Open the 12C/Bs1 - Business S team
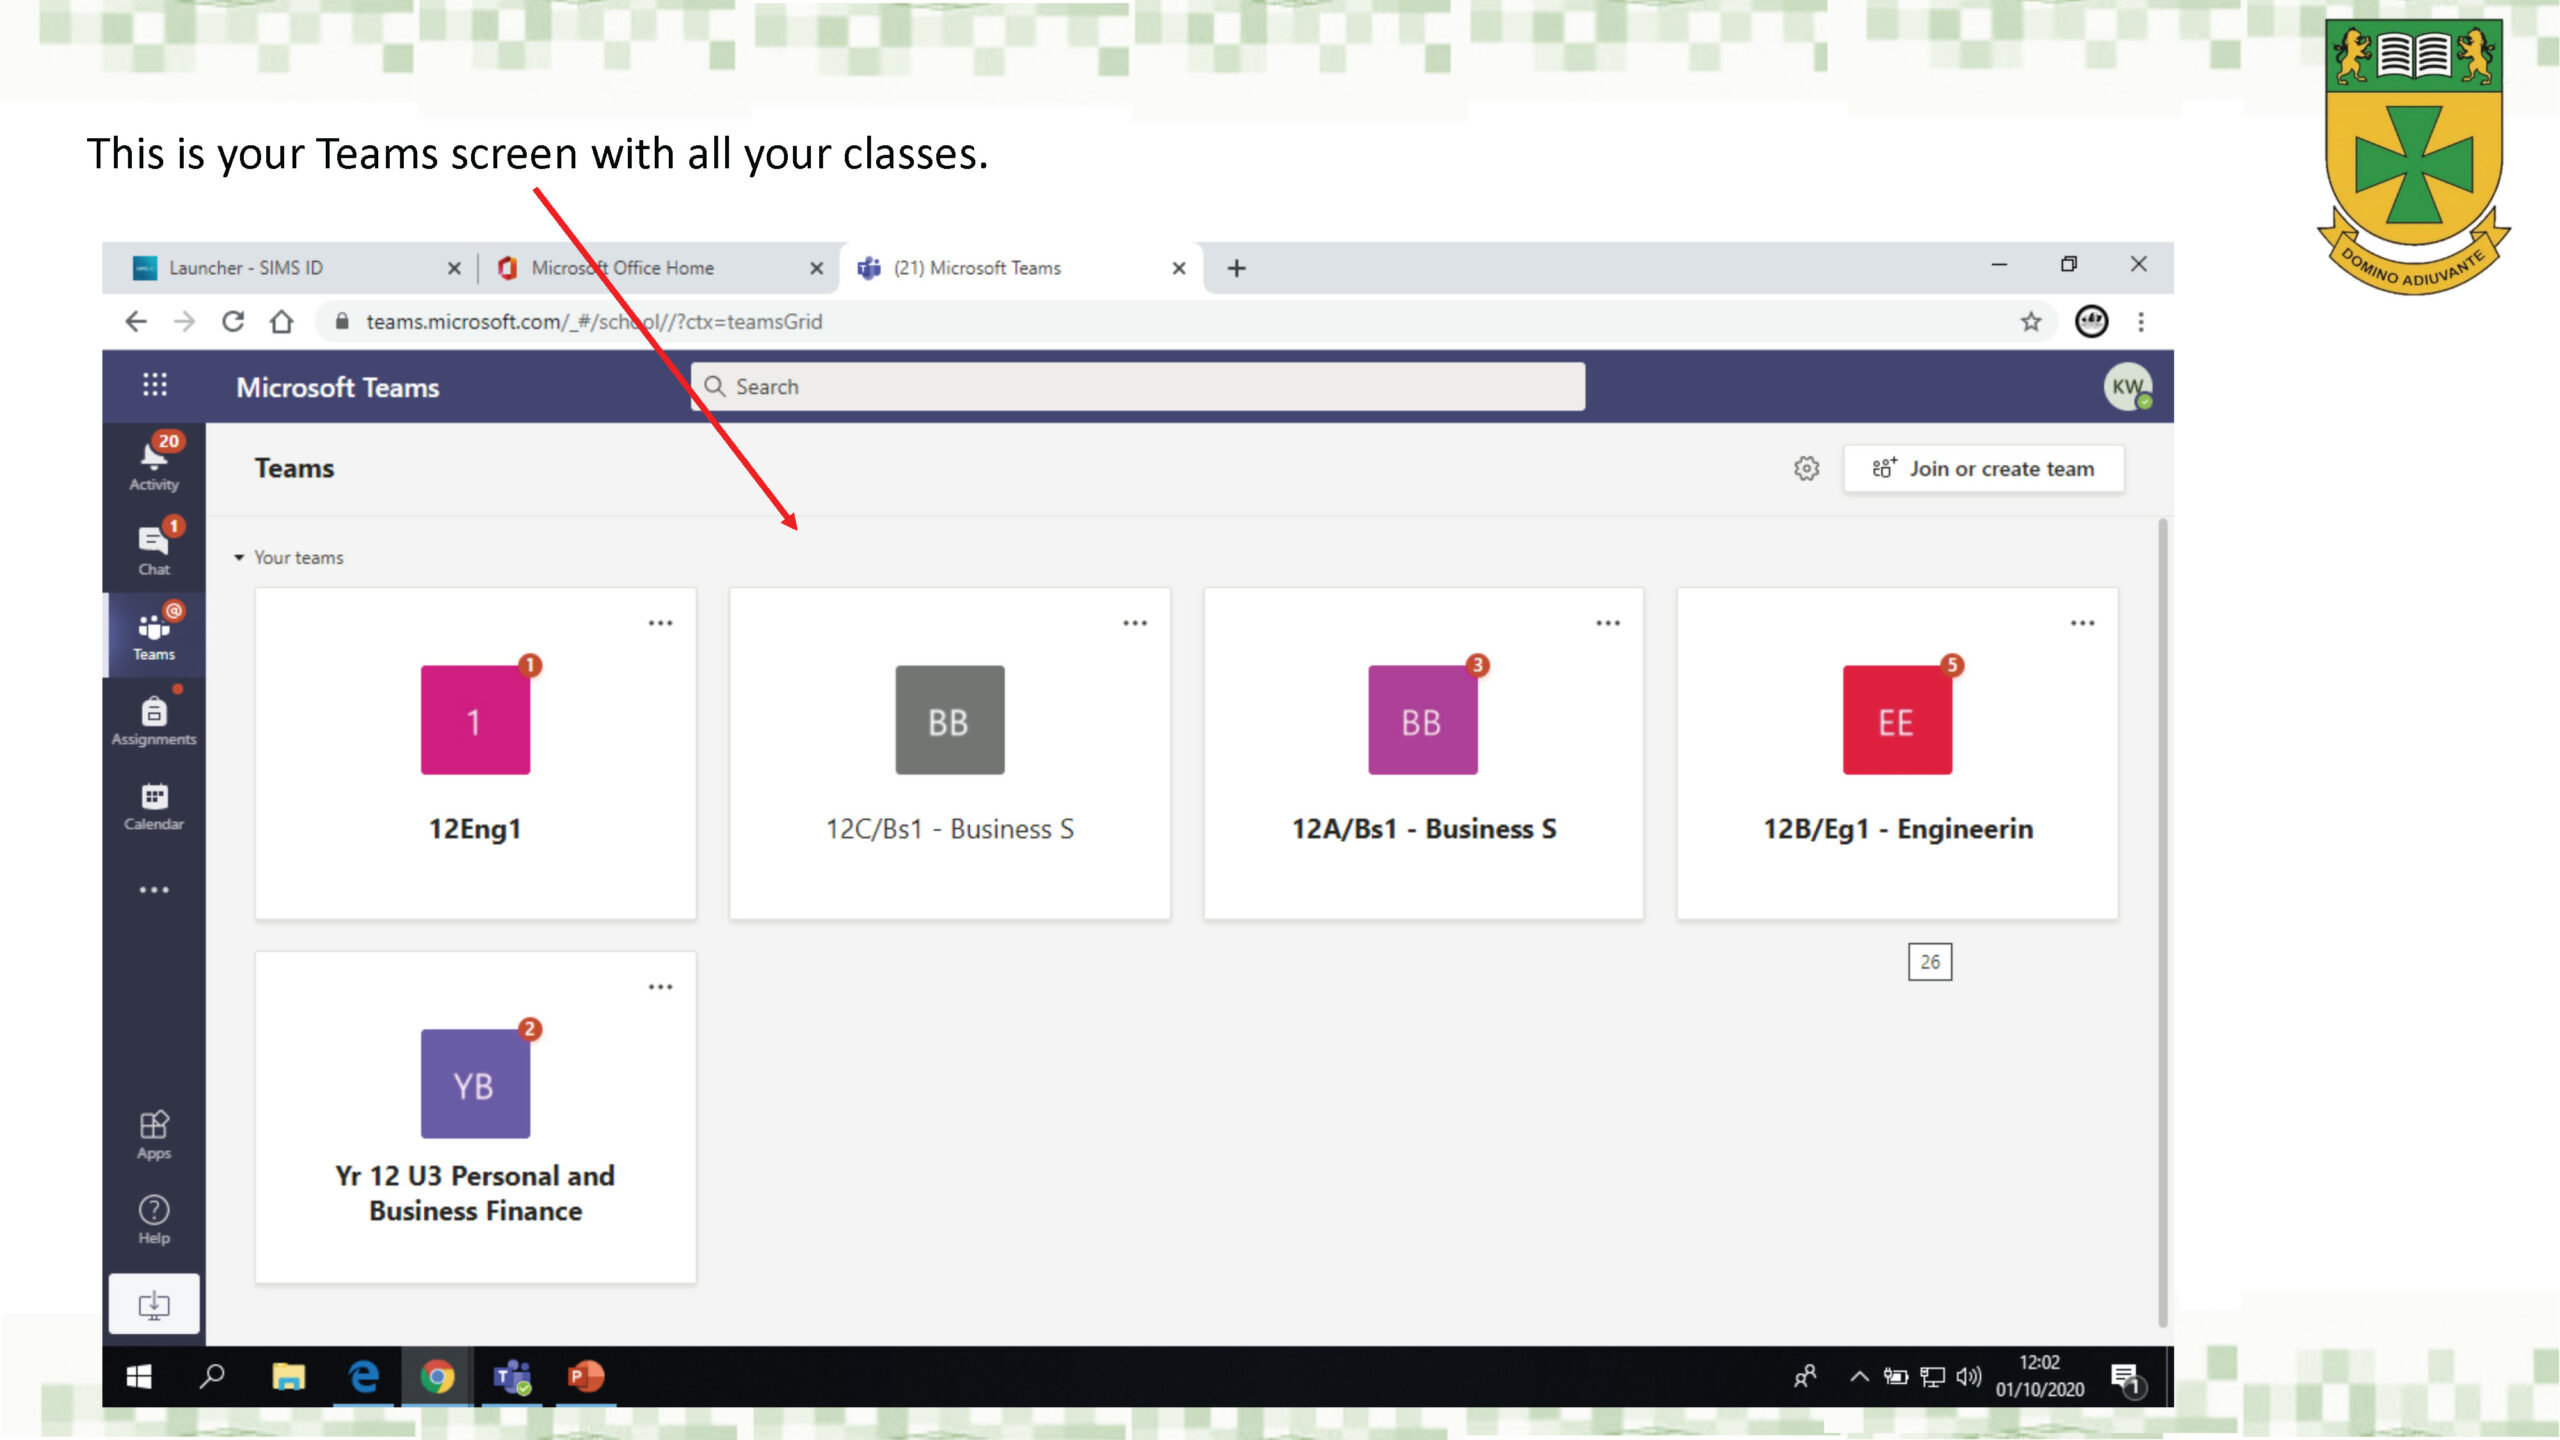 [x=950, y=754]
